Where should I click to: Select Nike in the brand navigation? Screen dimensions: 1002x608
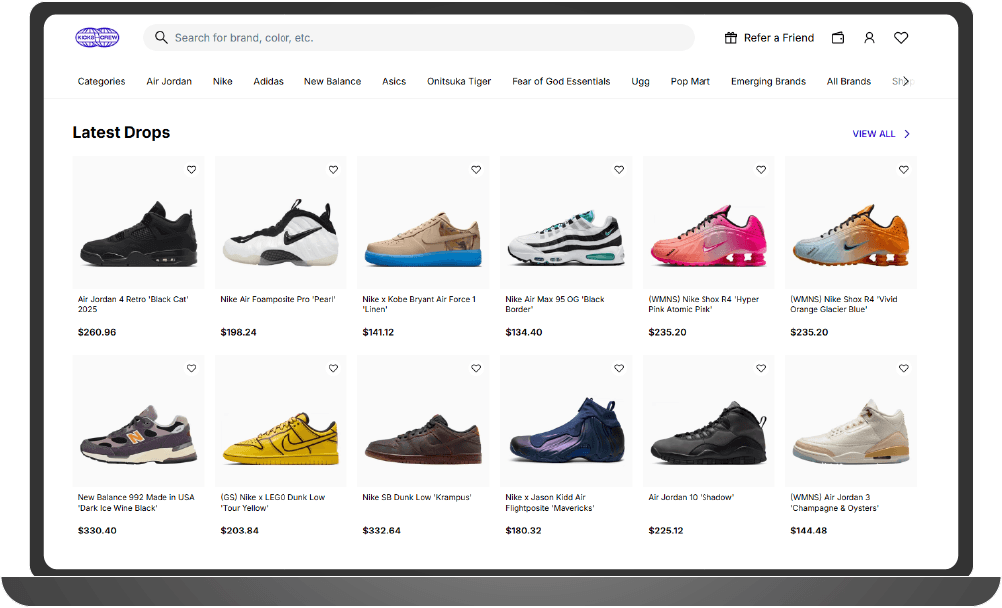222,81
